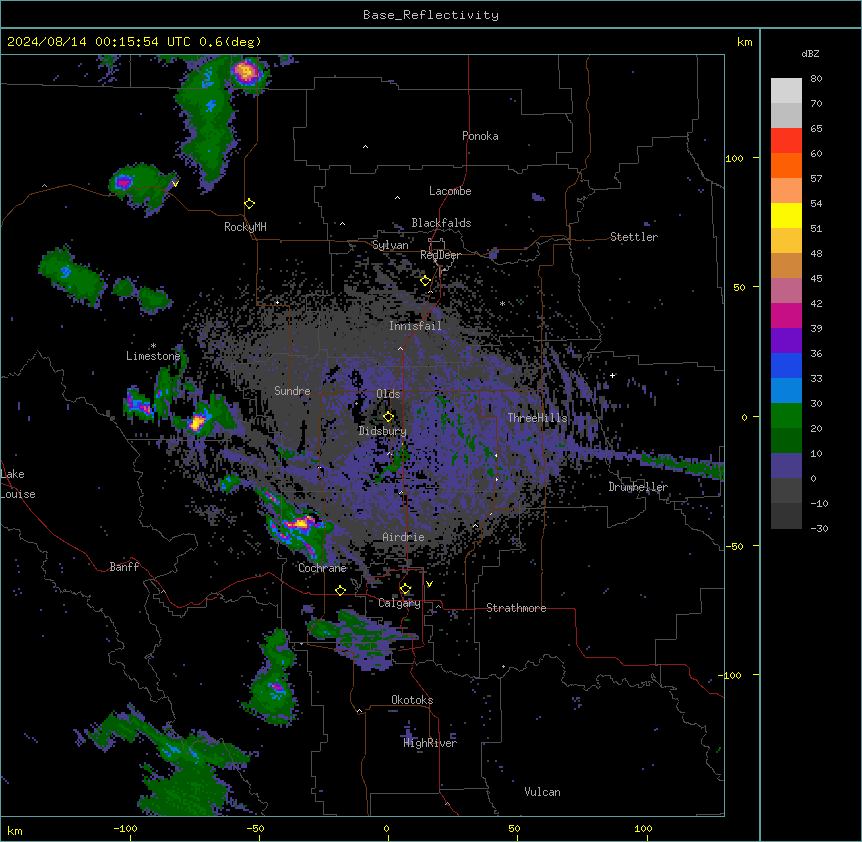Image resolution: width=862 pixels, height=842 pixels.
Task: Click the intense storm cell north of RockyMH
Action: click(245, 71)
